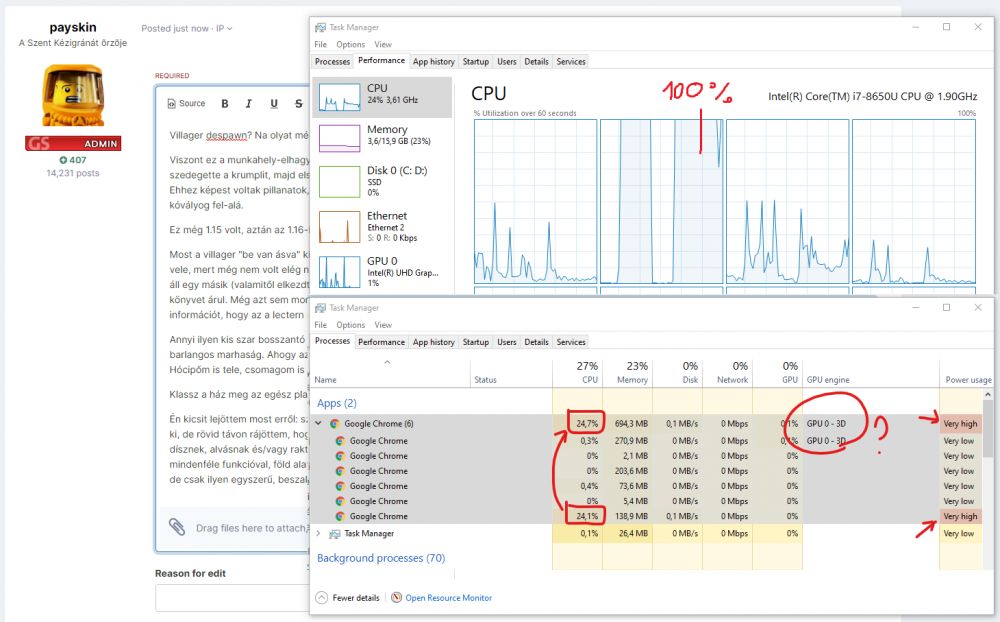Select GPU 0 performance item
Viewport: 1000px width, 622px height.
(x=383, y=271)
